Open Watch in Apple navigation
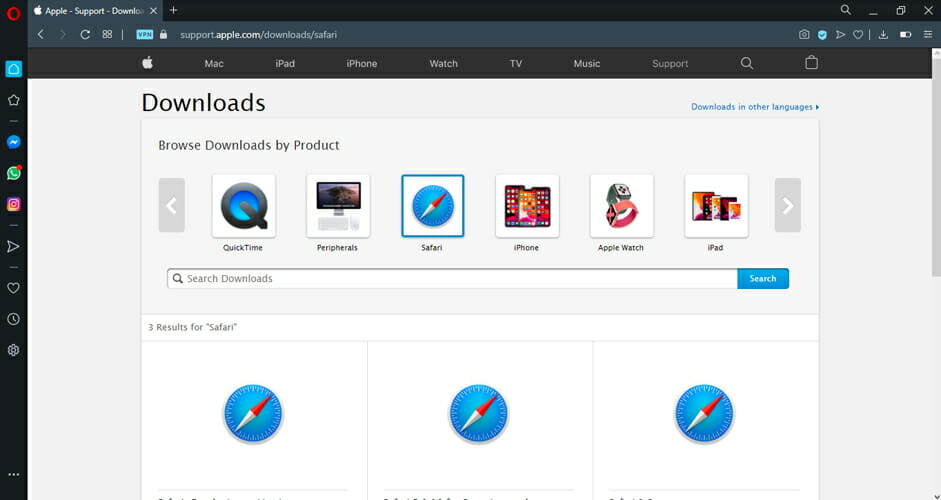 tap(443, 64)
